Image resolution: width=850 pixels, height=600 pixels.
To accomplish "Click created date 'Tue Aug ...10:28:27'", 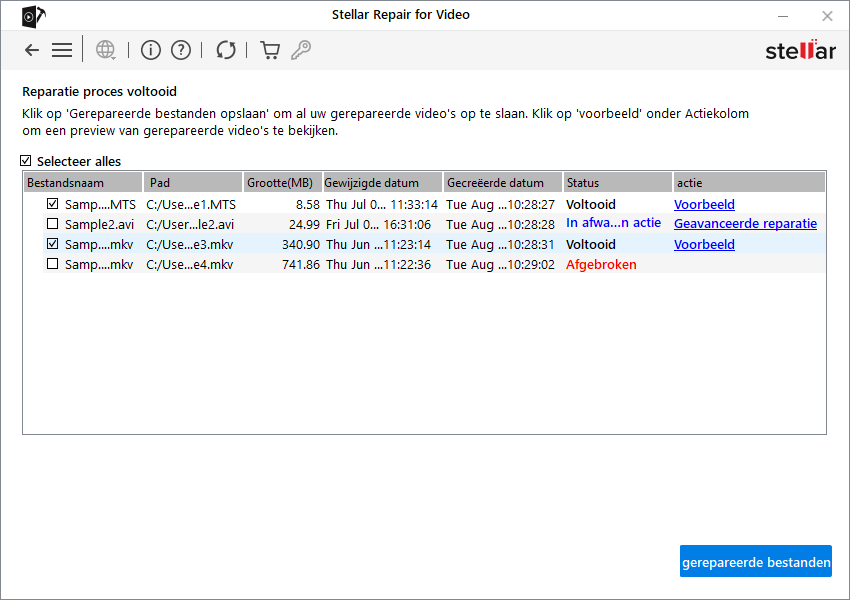I will point(500,205).
